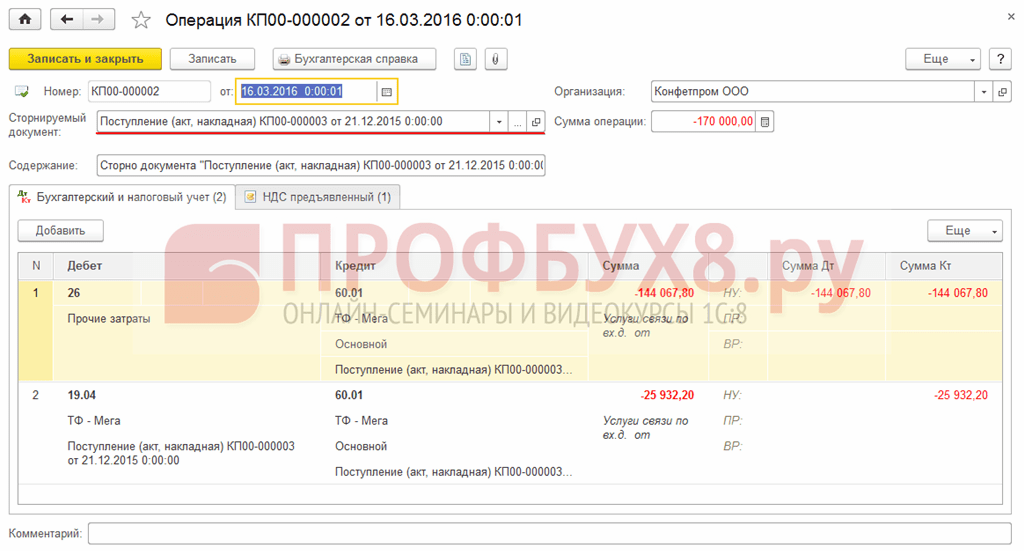Image resolution: width=1024 pixels, height=551 pixels.
Task: Go to the home page icon
Action: [x=25, y=20]
